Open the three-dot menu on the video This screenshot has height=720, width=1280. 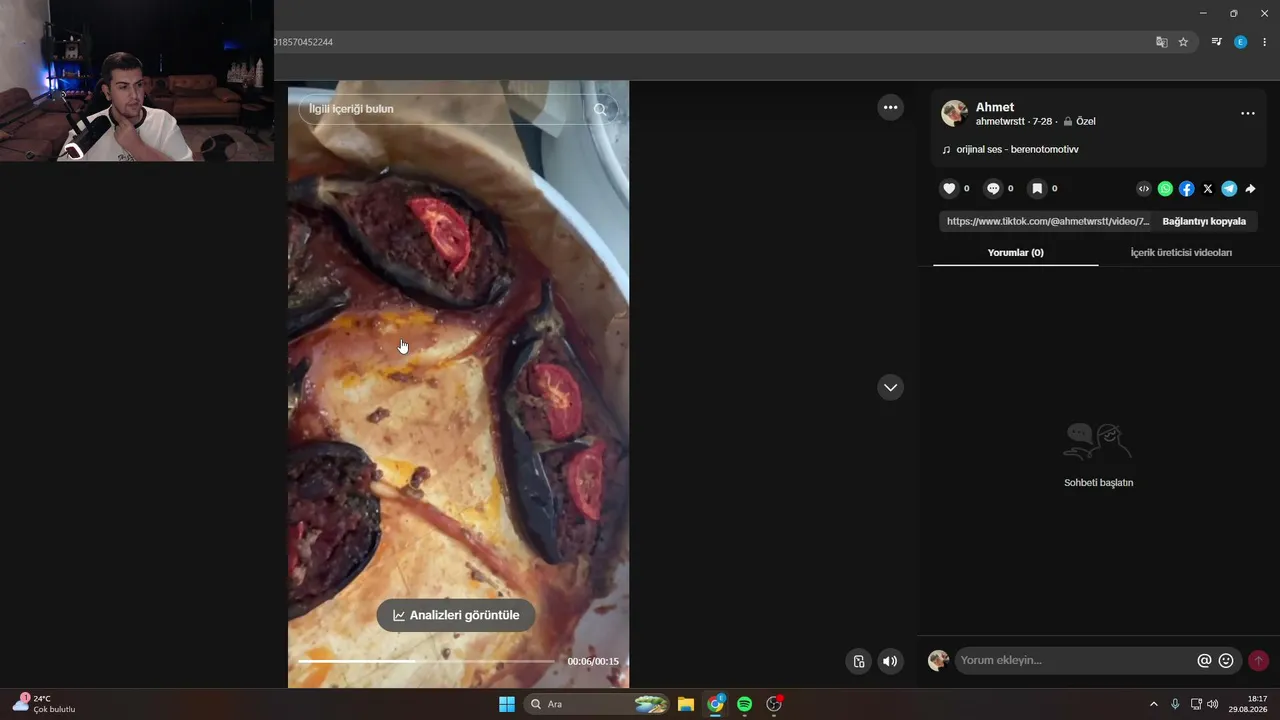tap(890, 107)
